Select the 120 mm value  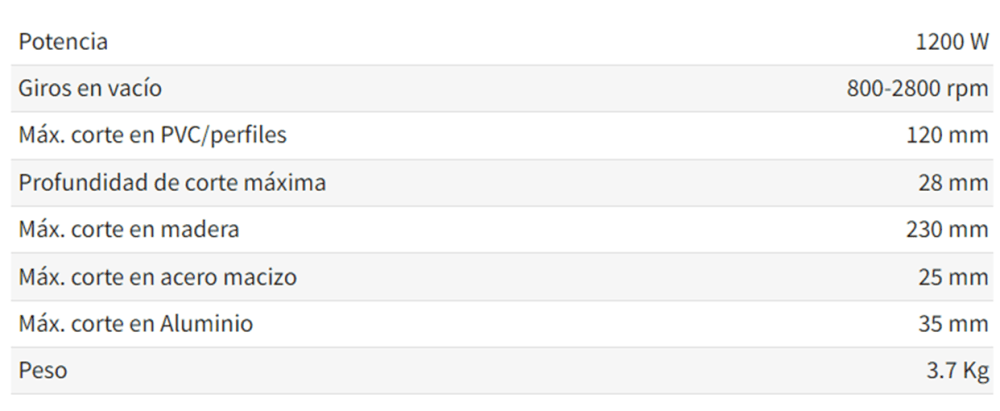click(947, 135)
